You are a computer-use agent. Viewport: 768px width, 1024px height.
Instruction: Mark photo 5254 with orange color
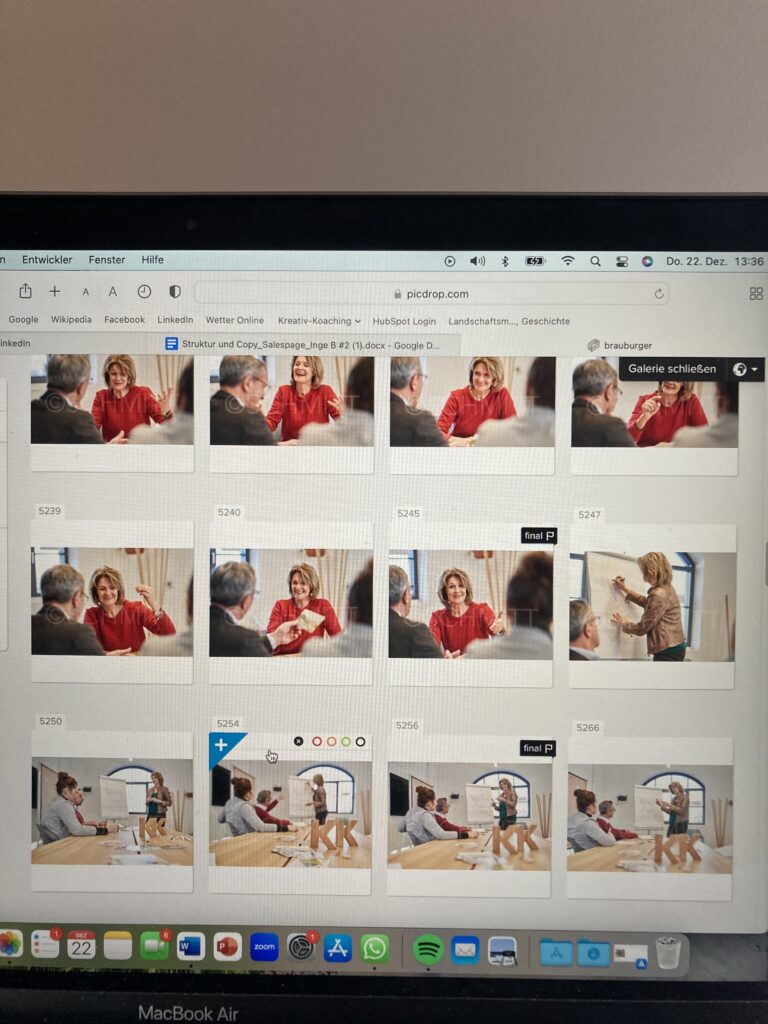tap(331, 741)
